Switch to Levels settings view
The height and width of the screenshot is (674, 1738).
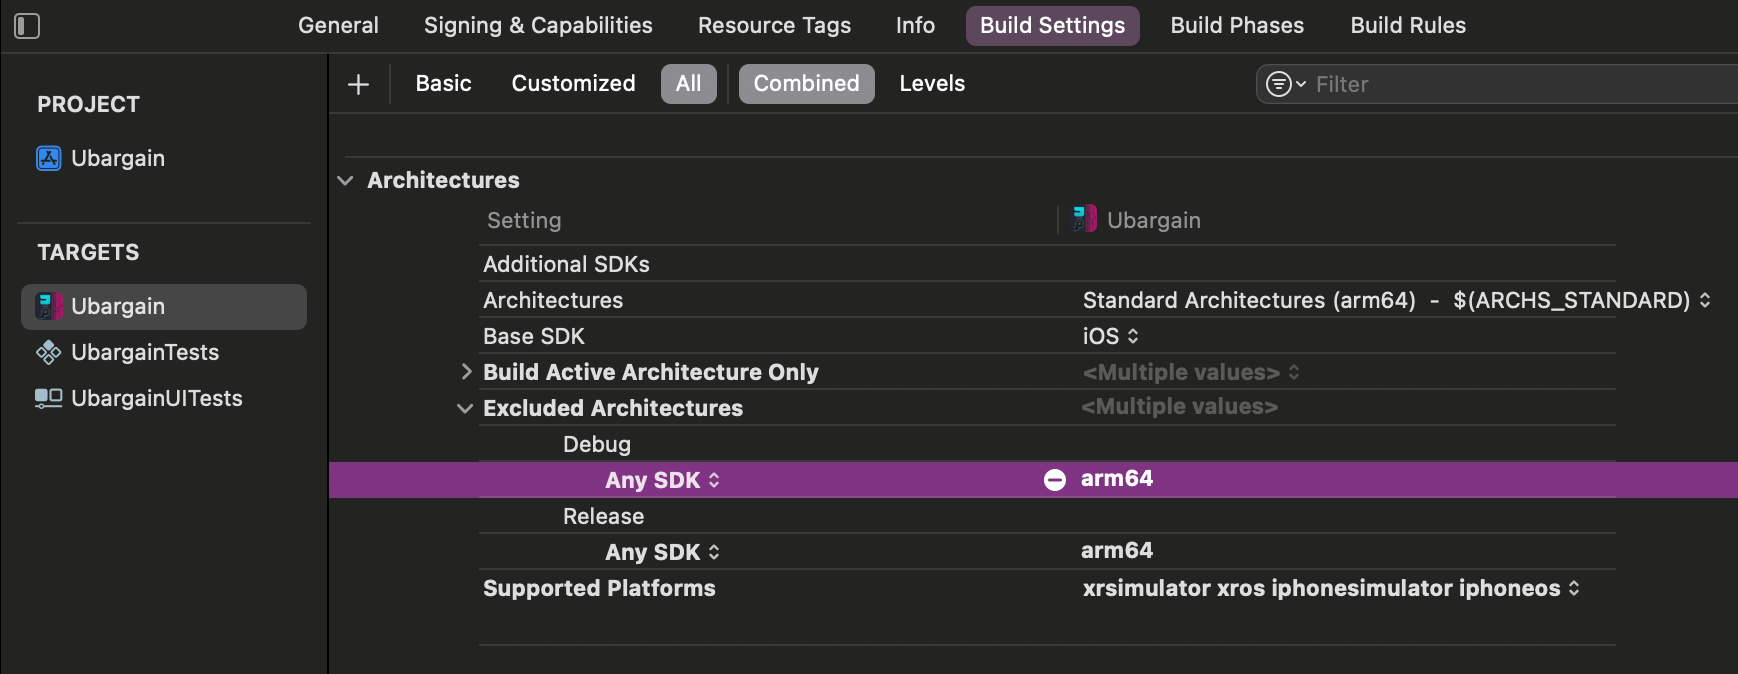pyautogui.click(x=932, y=84)
